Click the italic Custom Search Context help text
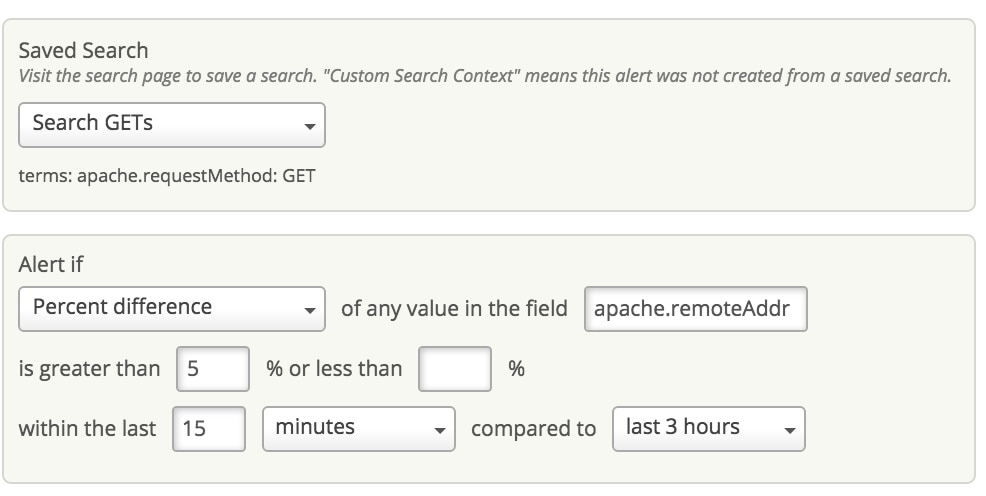 pyautogui.click(x=485, y=76)
